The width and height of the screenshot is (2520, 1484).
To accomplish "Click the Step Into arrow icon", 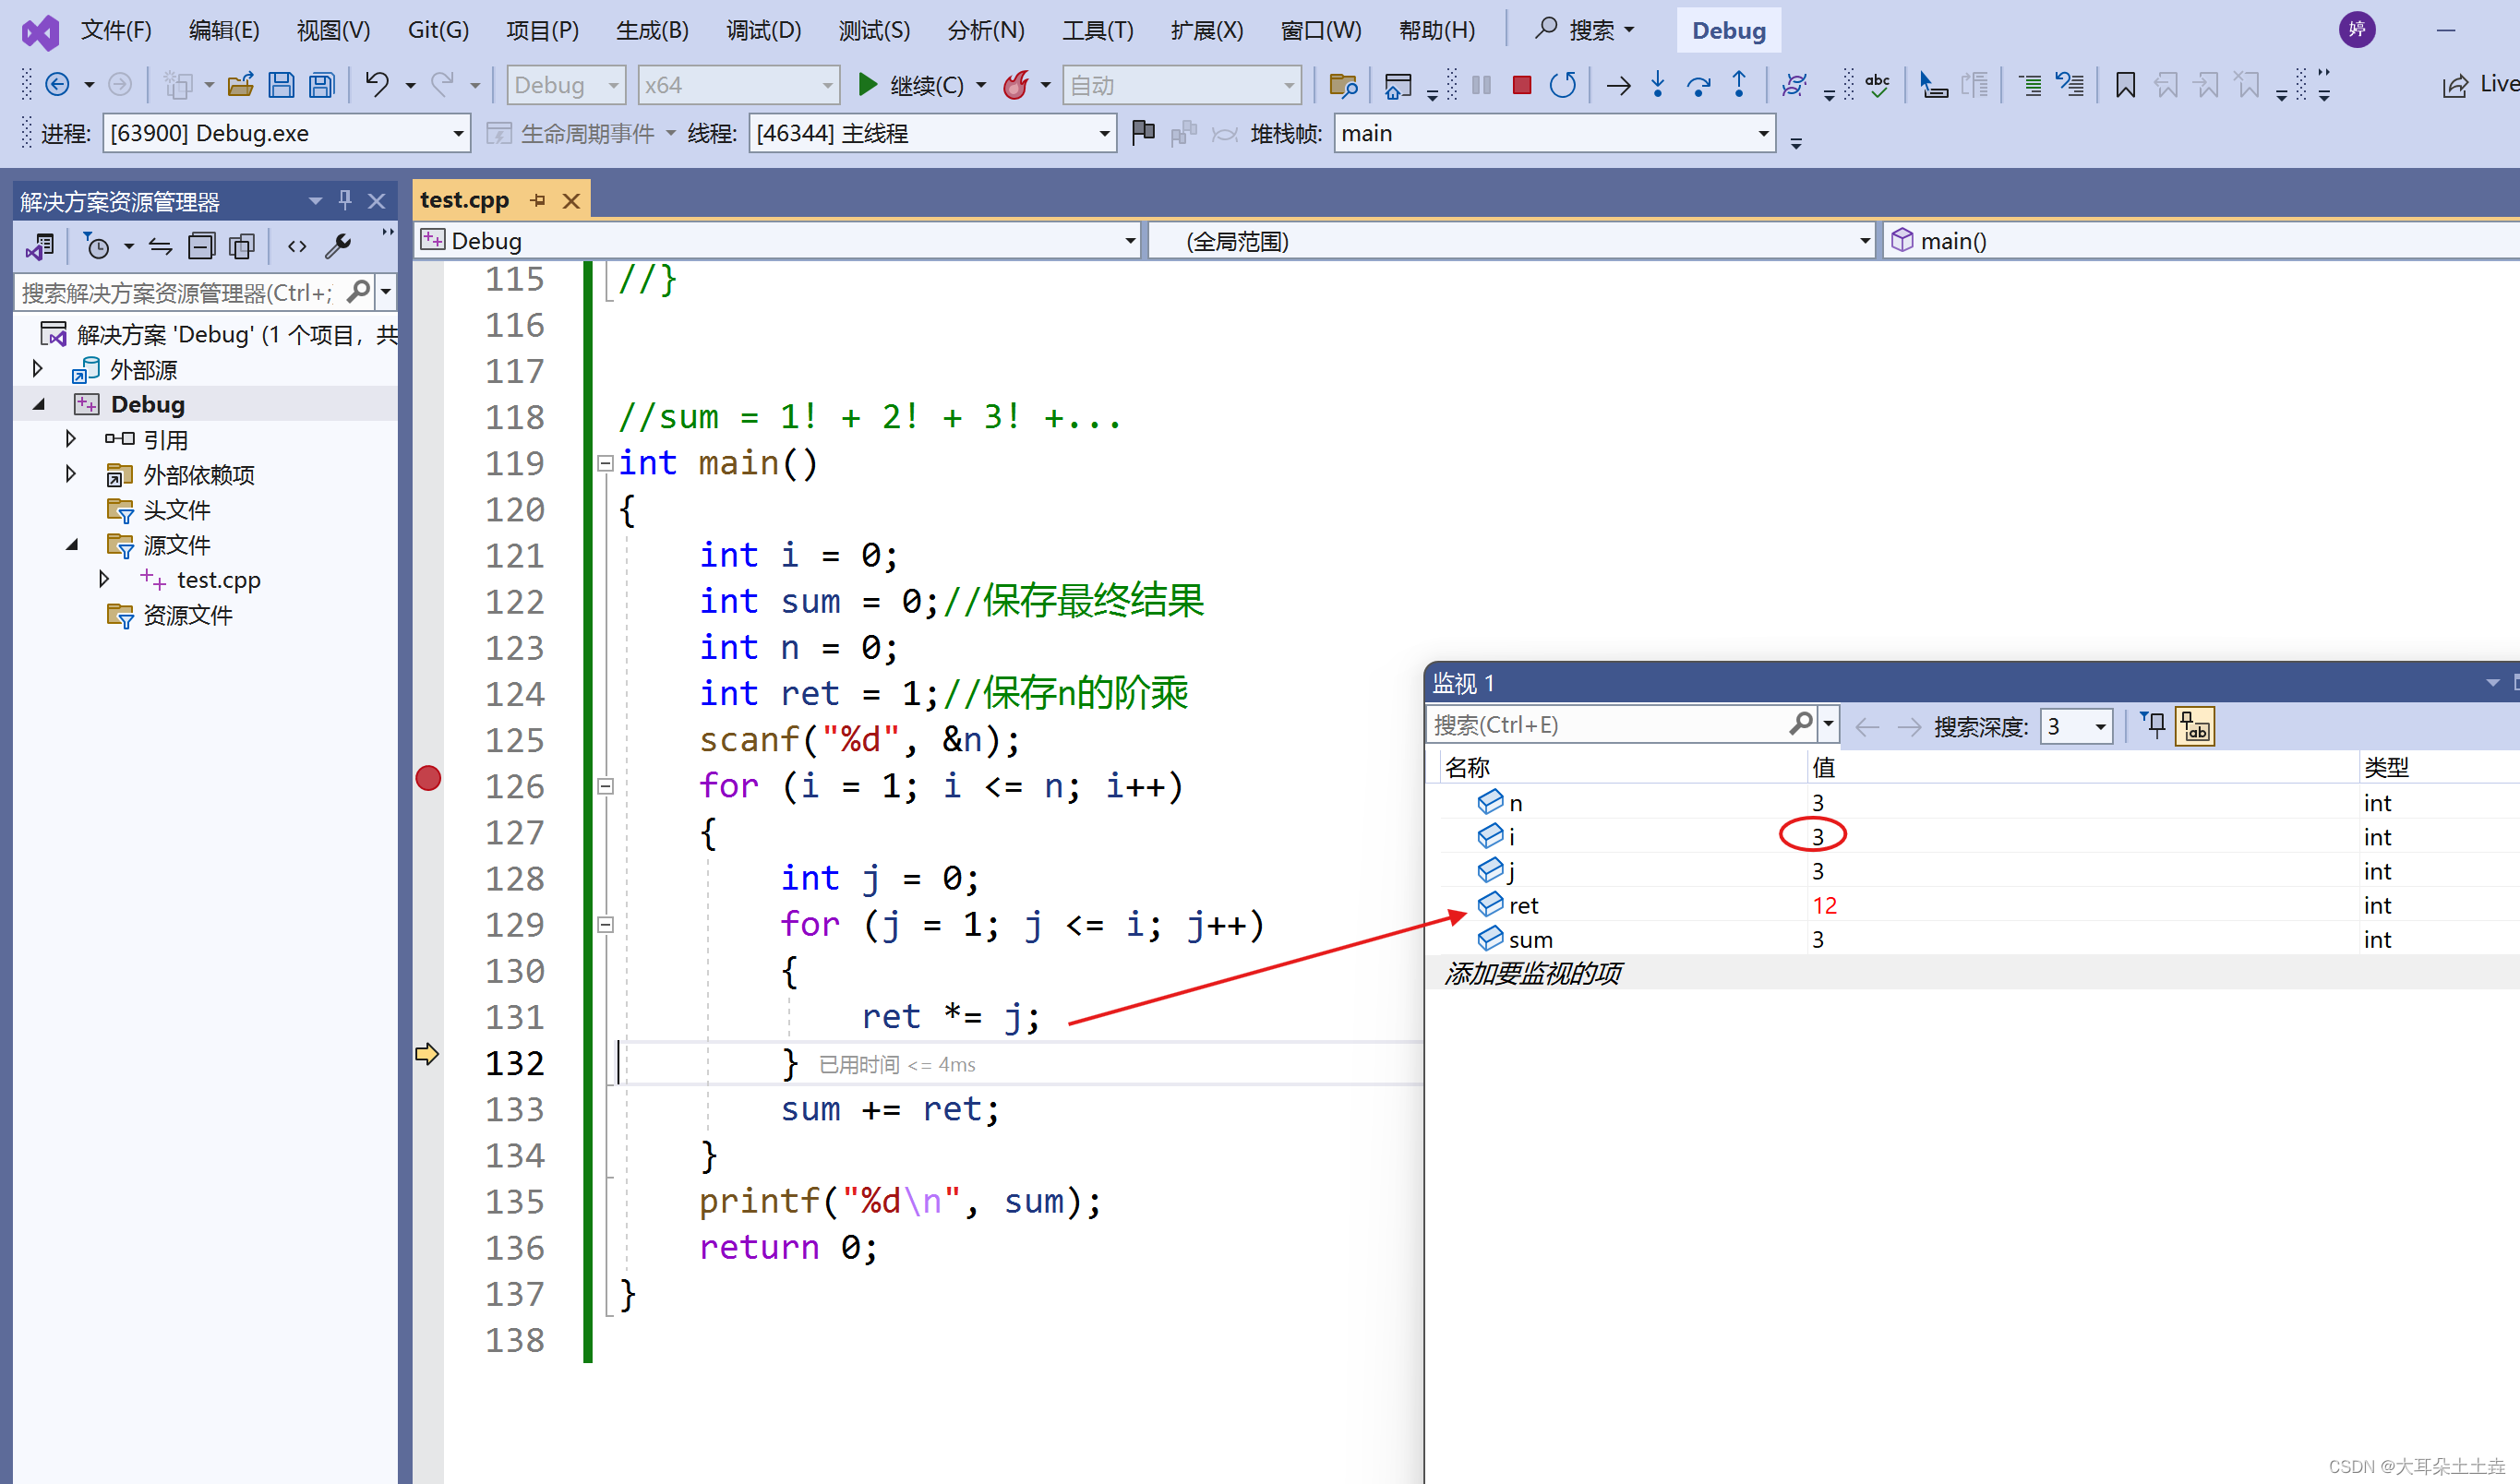I will [x=1658, y=85].
